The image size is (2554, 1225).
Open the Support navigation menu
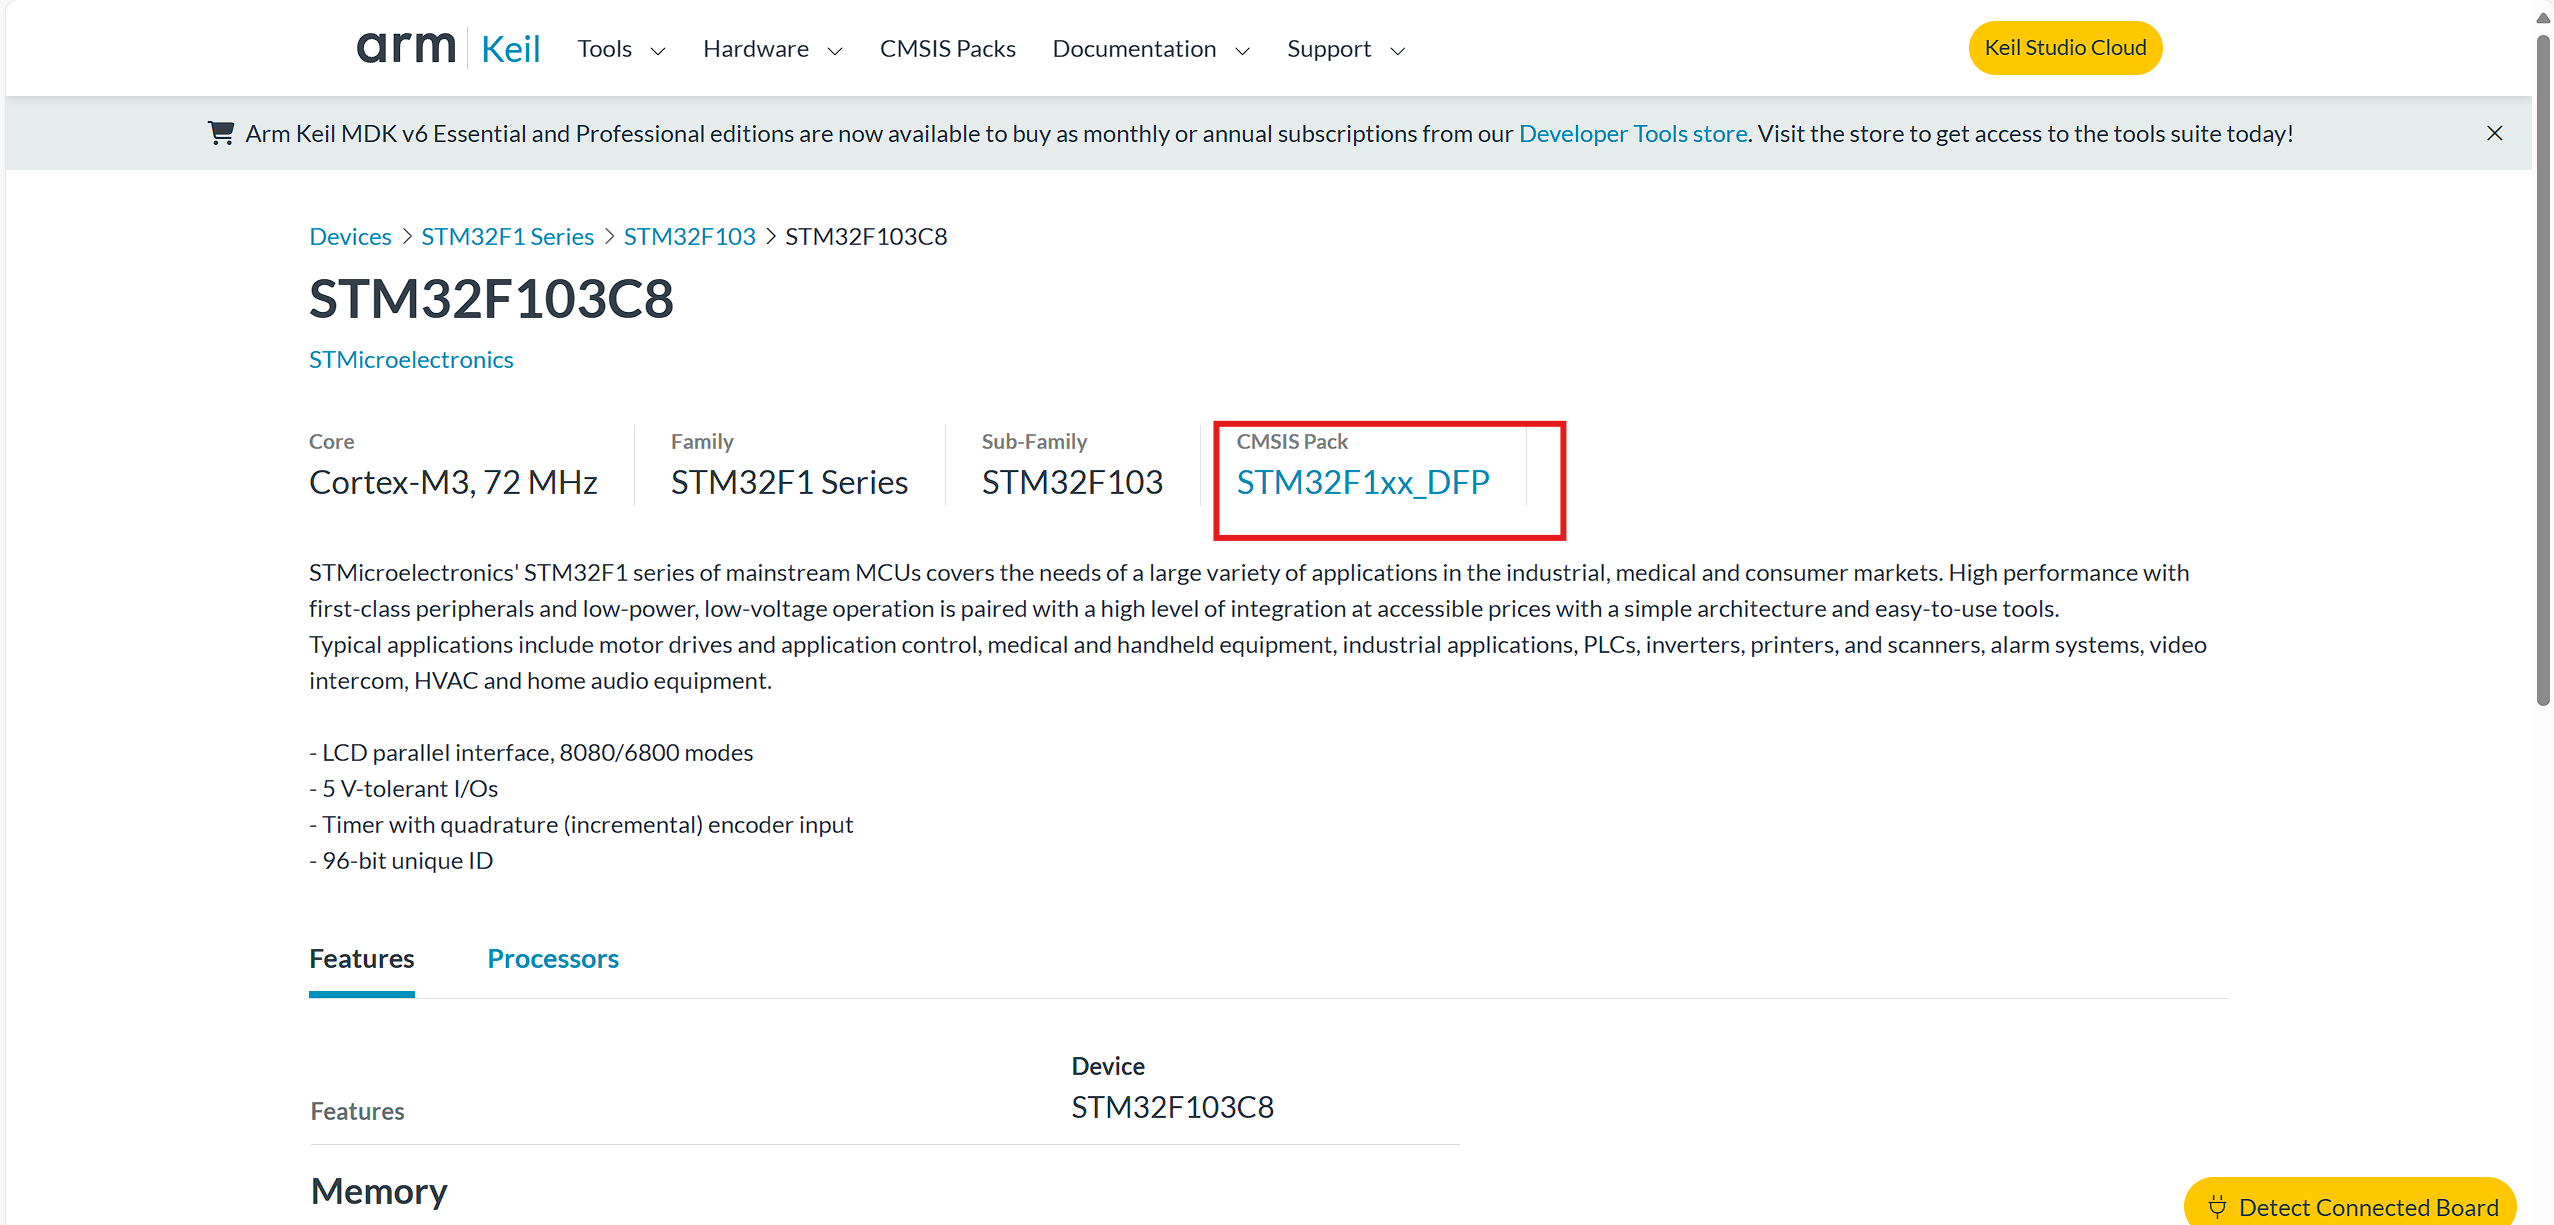click(x=1346, y=49)
